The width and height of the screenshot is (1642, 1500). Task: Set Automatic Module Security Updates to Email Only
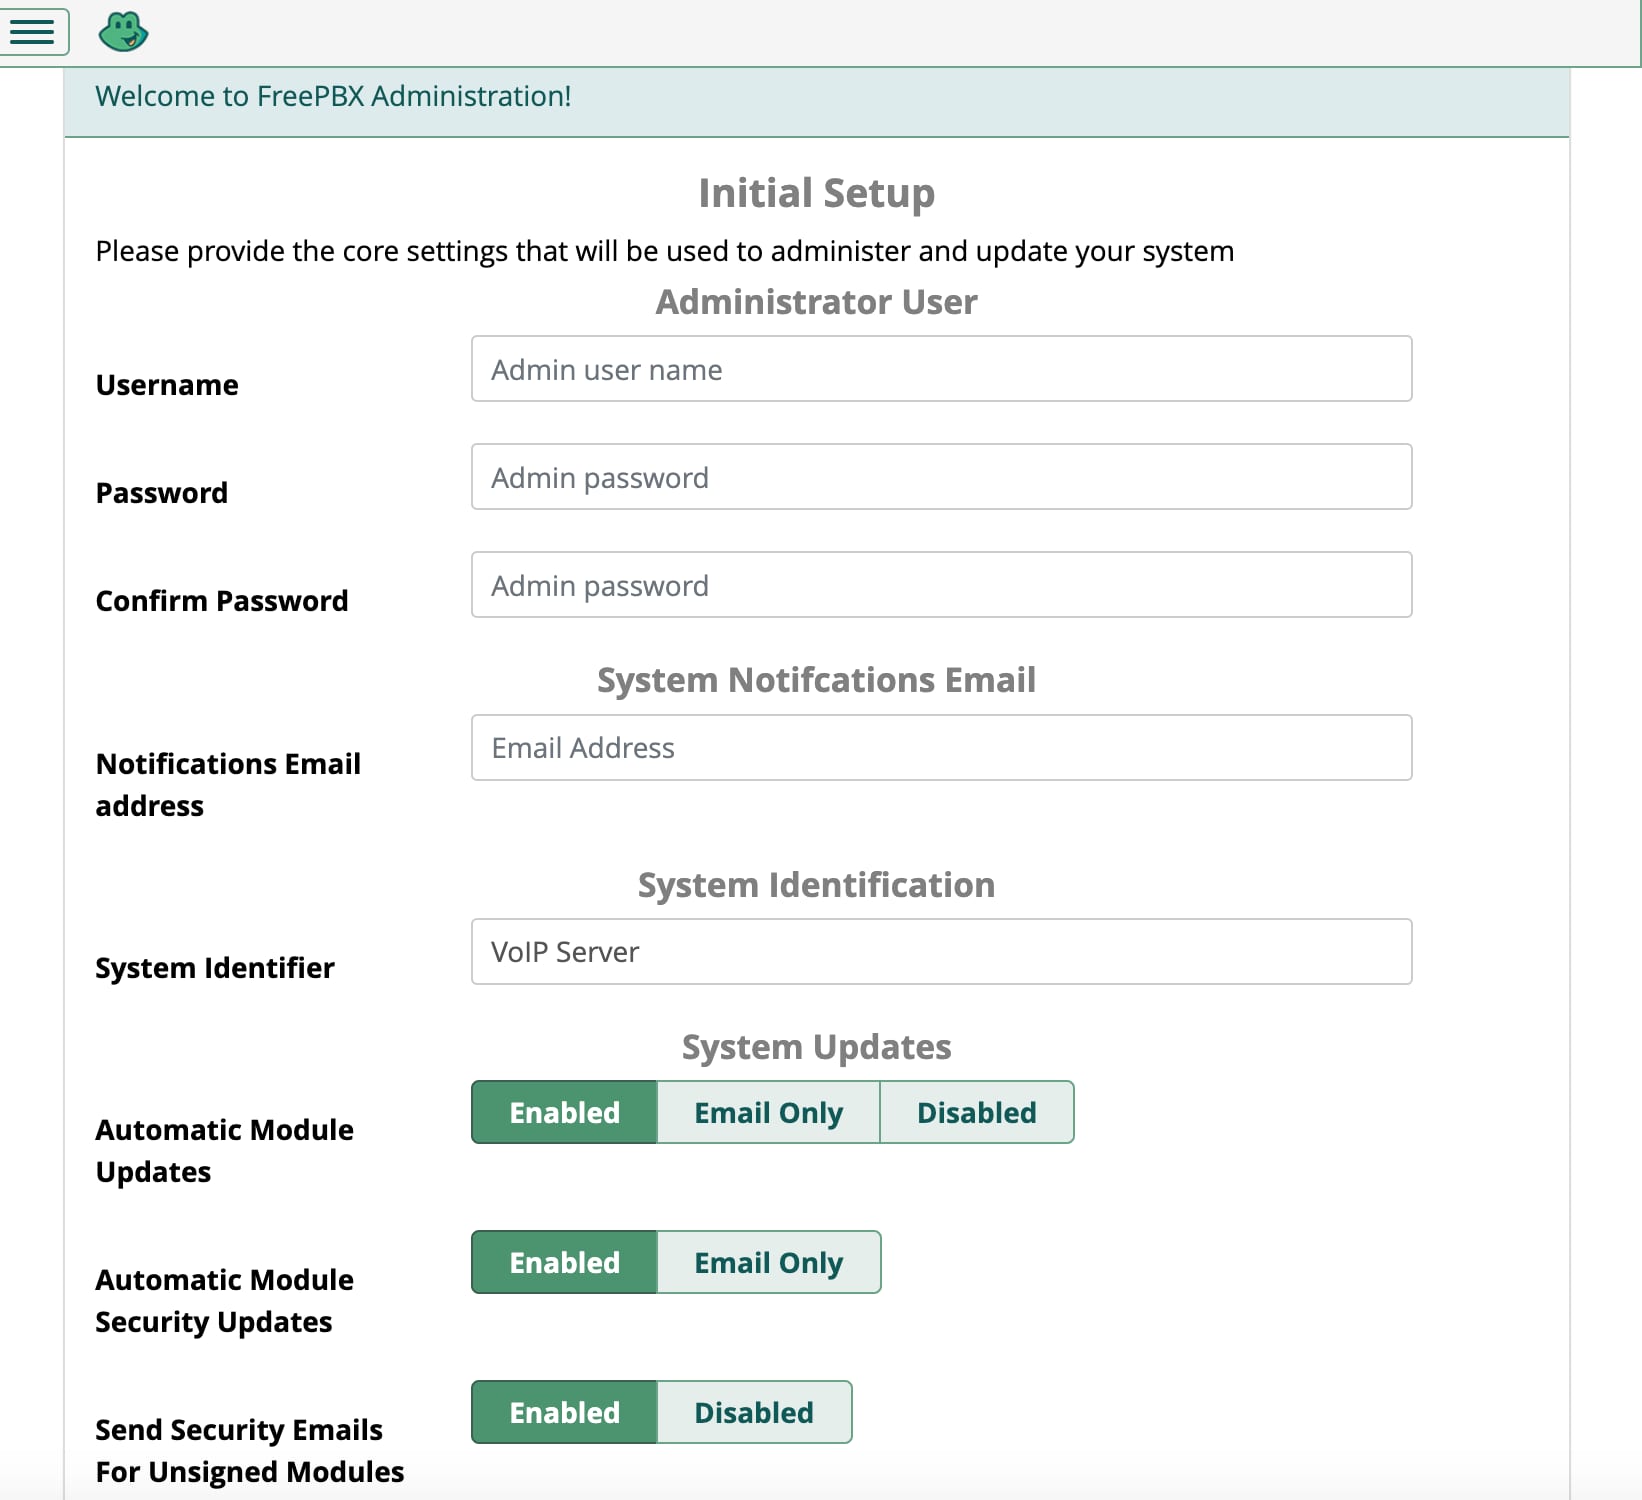click(767, 1262)
